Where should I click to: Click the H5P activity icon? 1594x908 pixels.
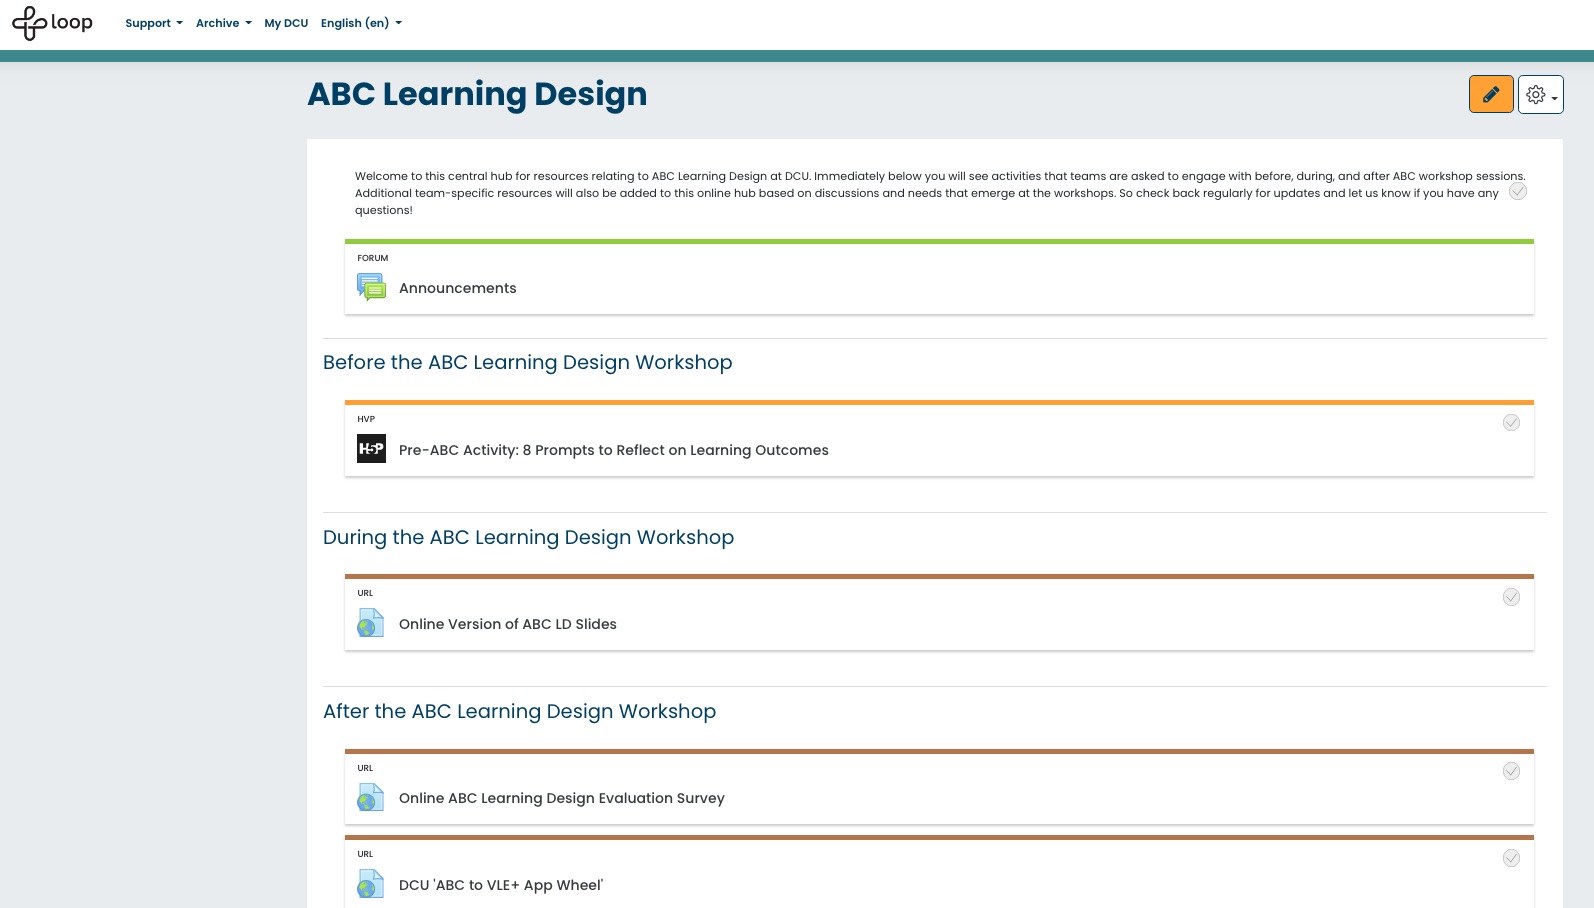371,449
